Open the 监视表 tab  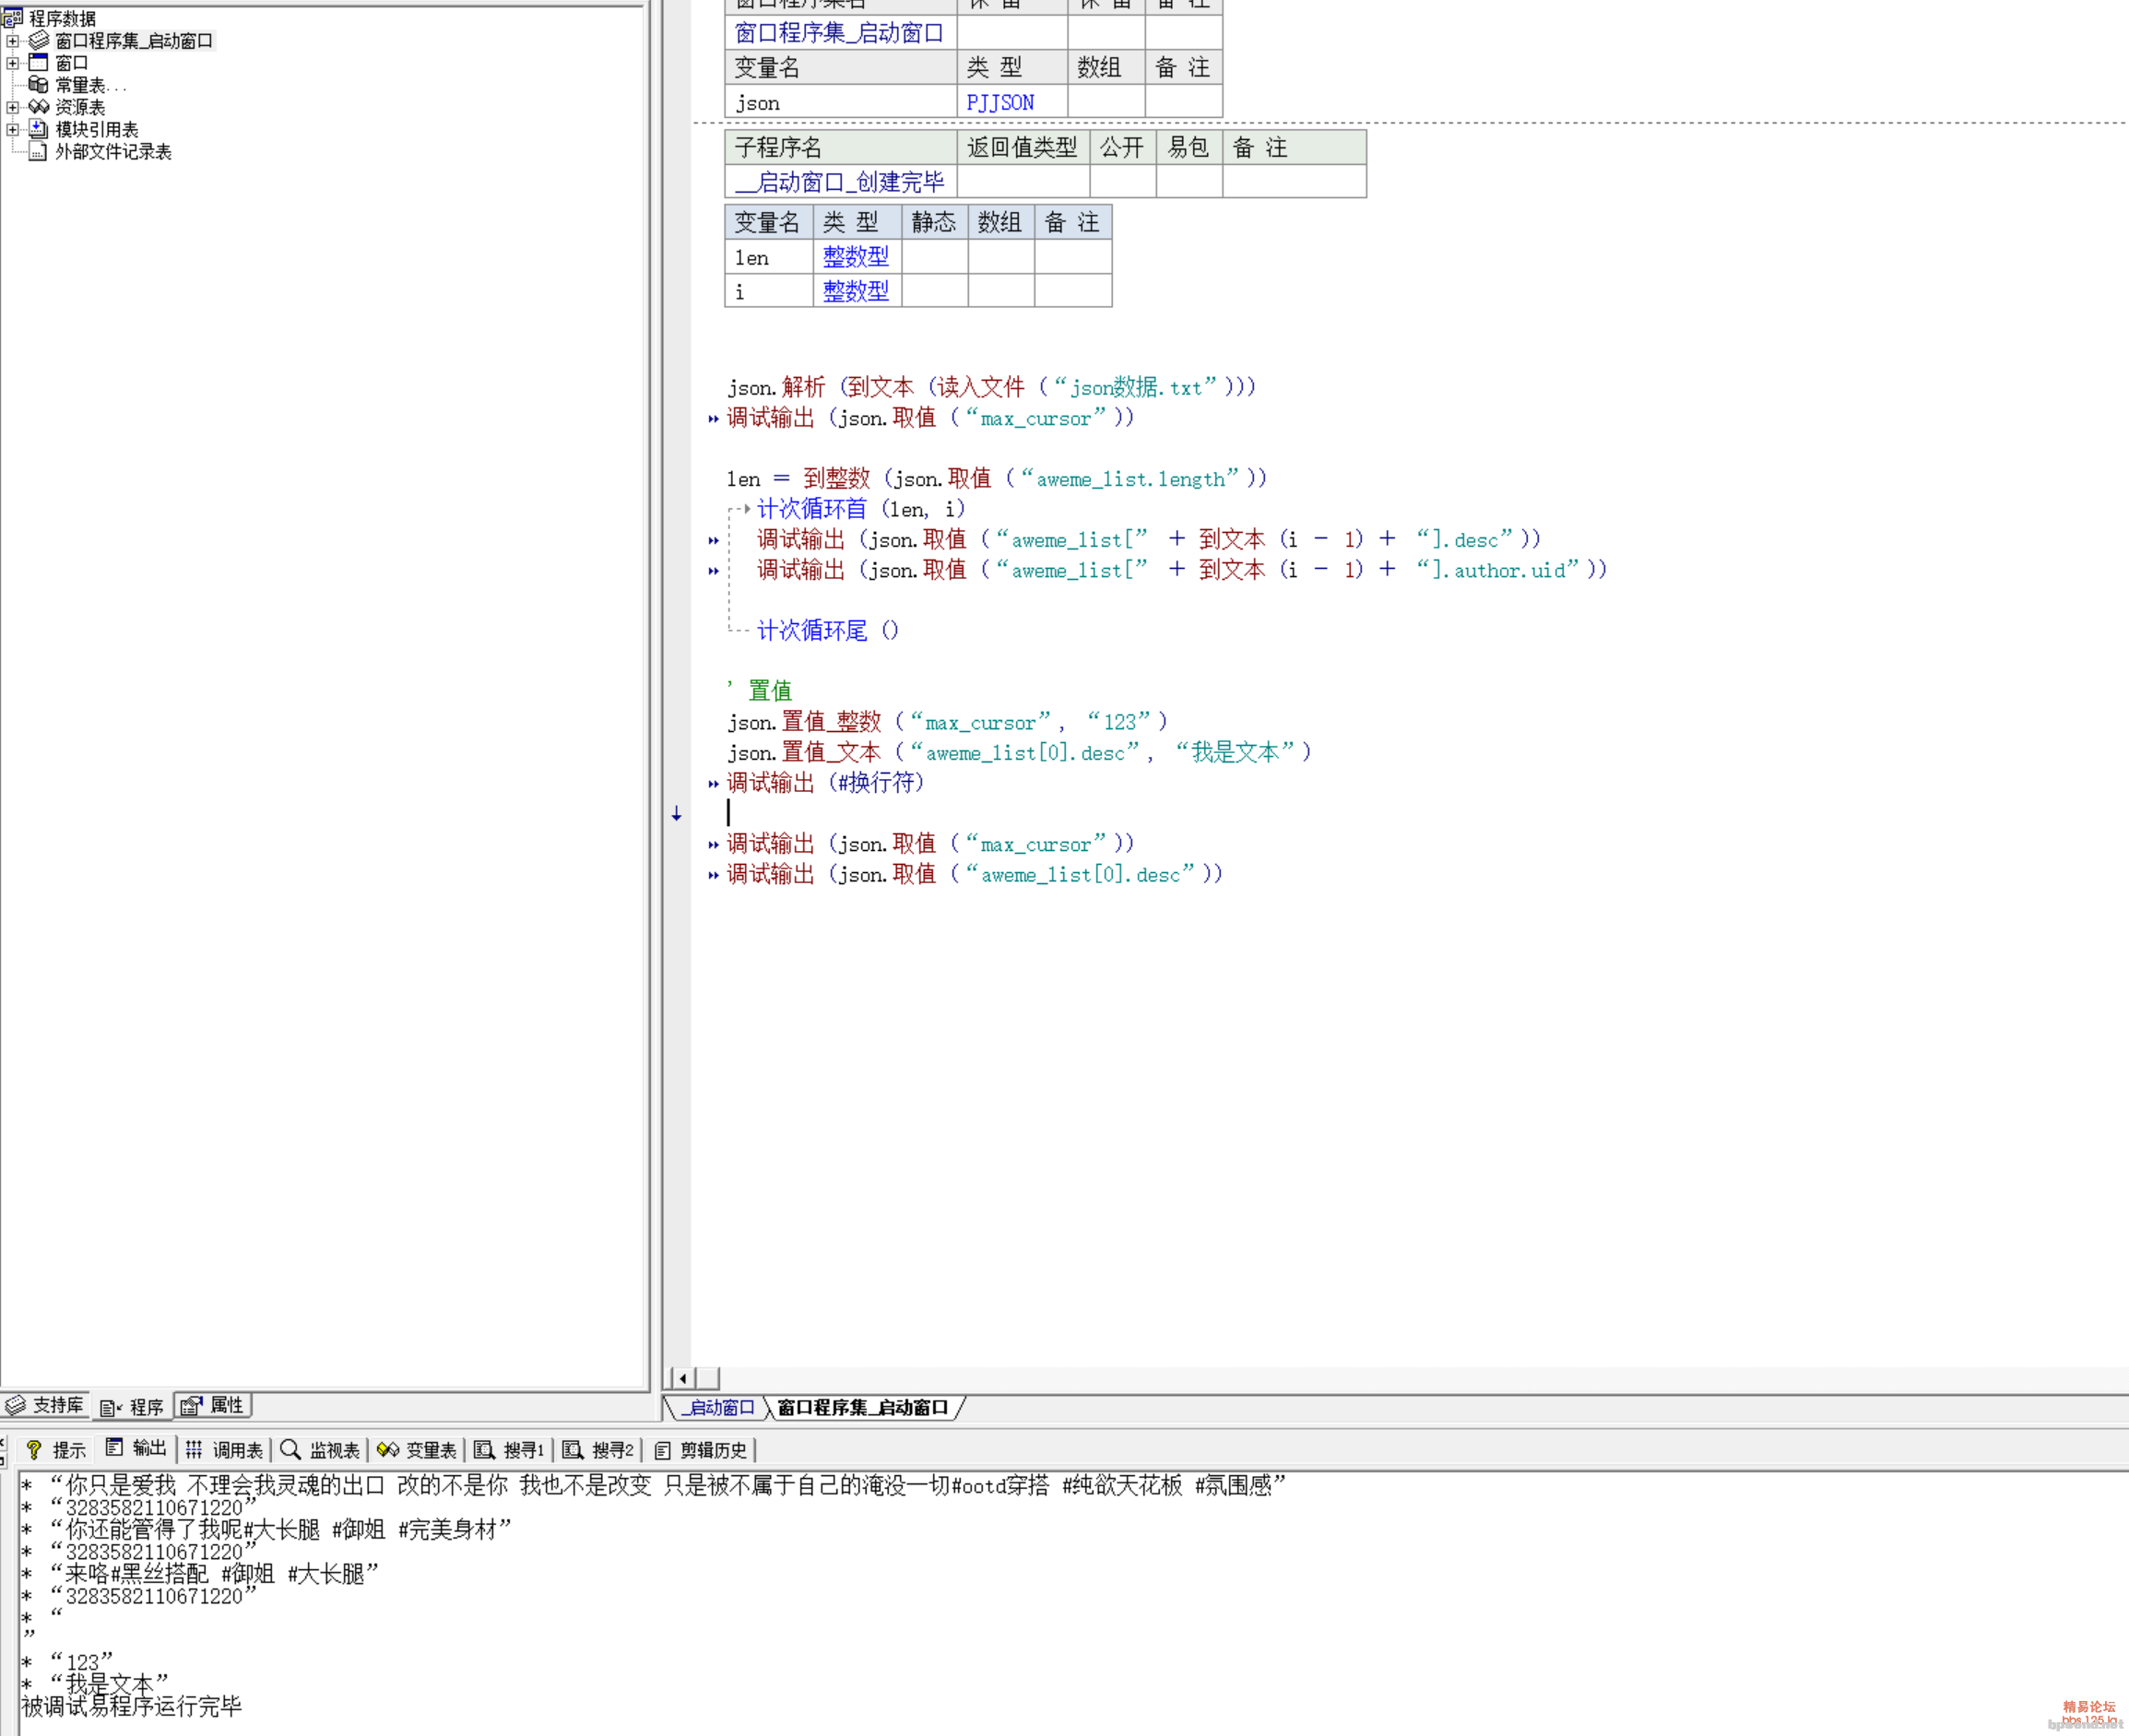321,1450
